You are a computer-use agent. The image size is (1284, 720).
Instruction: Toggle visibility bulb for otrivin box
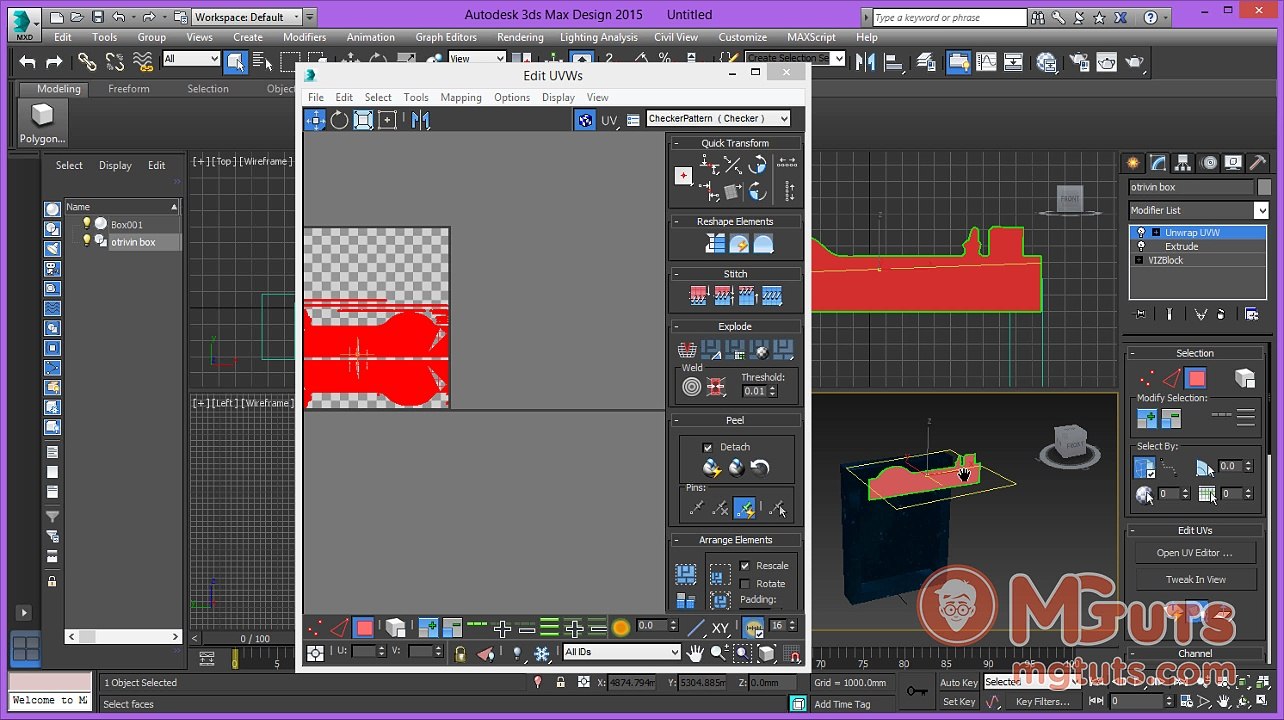87,241
